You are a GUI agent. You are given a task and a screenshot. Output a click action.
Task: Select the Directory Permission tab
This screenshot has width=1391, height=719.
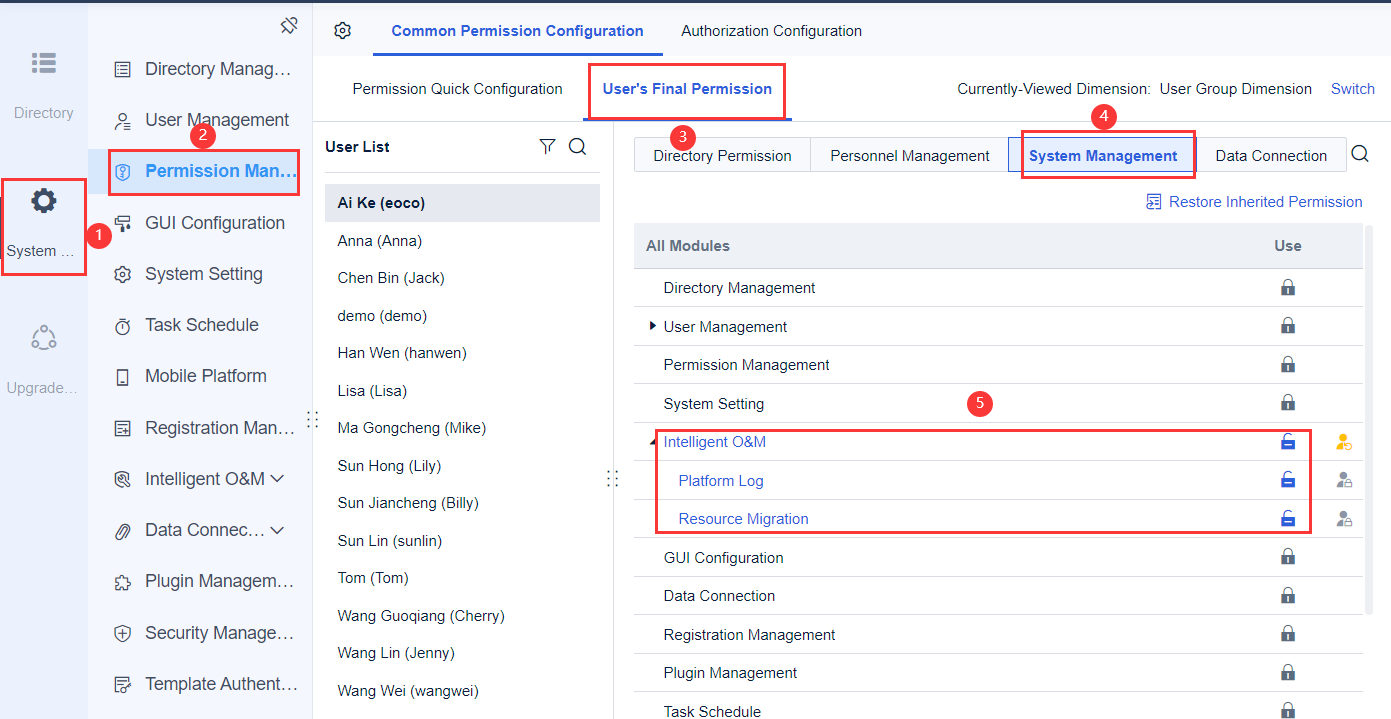click(722, 156)
